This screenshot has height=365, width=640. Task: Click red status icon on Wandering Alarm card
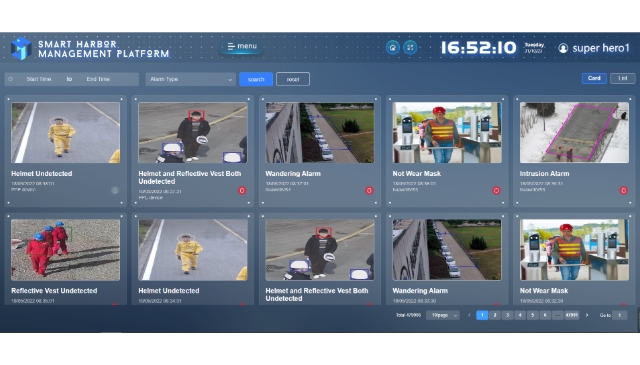click(x=369, y=190)
